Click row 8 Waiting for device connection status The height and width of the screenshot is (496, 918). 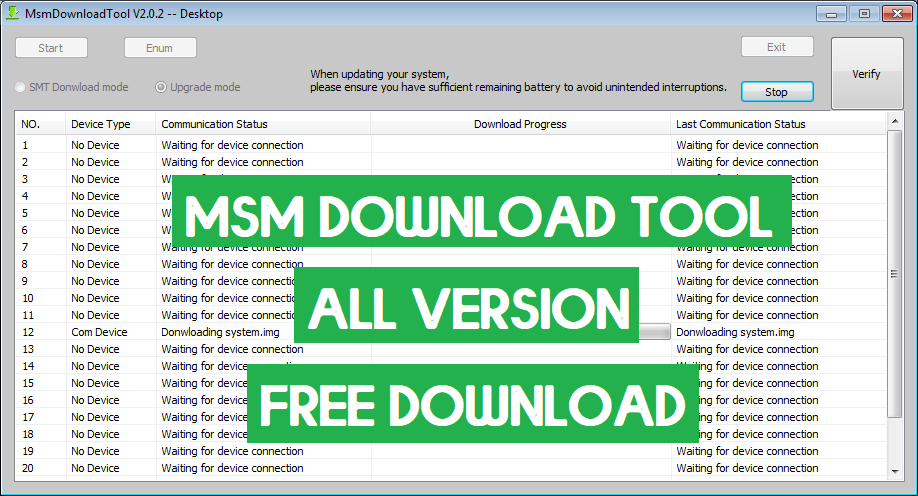tap(232, 264)
